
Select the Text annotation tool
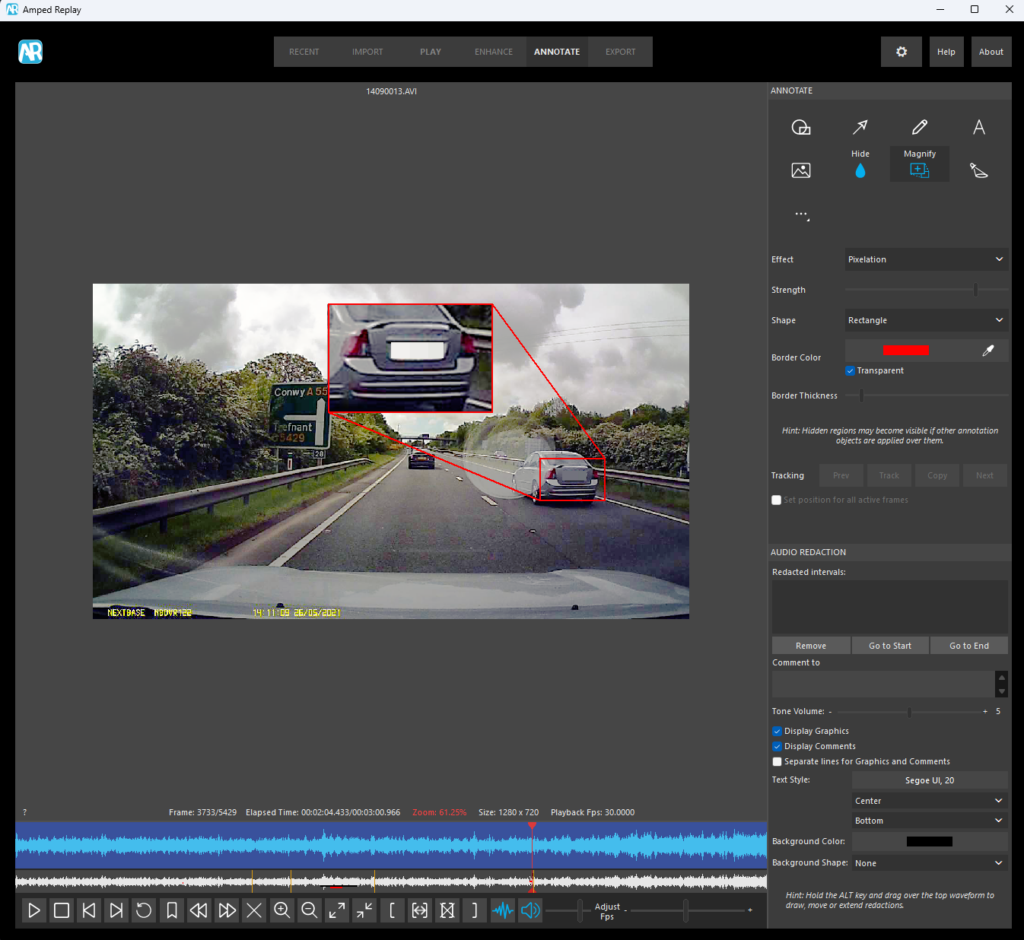coord(979,127)
